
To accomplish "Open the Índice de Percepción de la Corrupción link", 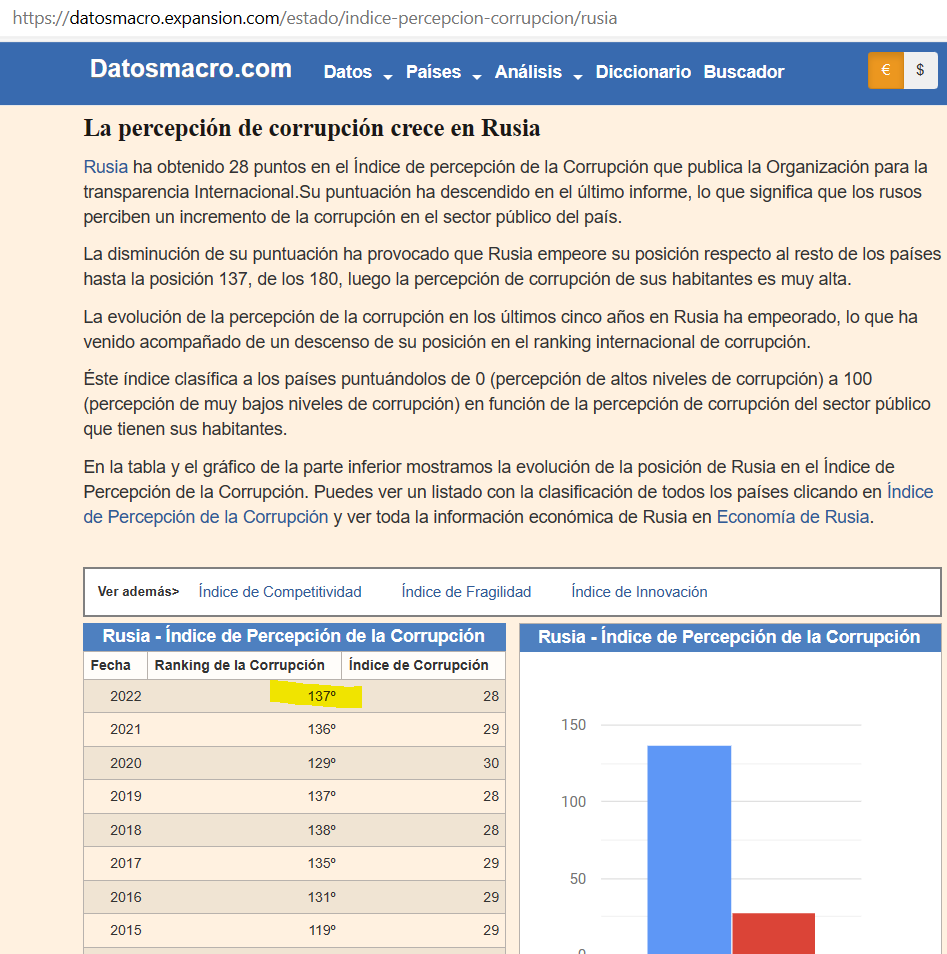I will (x=508, y=504).
